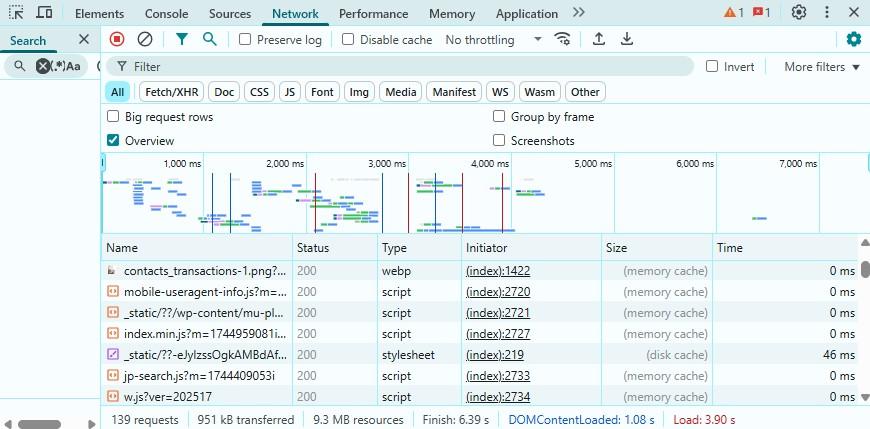The width and height of the screenshot is (870, 429).
Task: Select the Other filter
Action: click(x=585, y=92)
